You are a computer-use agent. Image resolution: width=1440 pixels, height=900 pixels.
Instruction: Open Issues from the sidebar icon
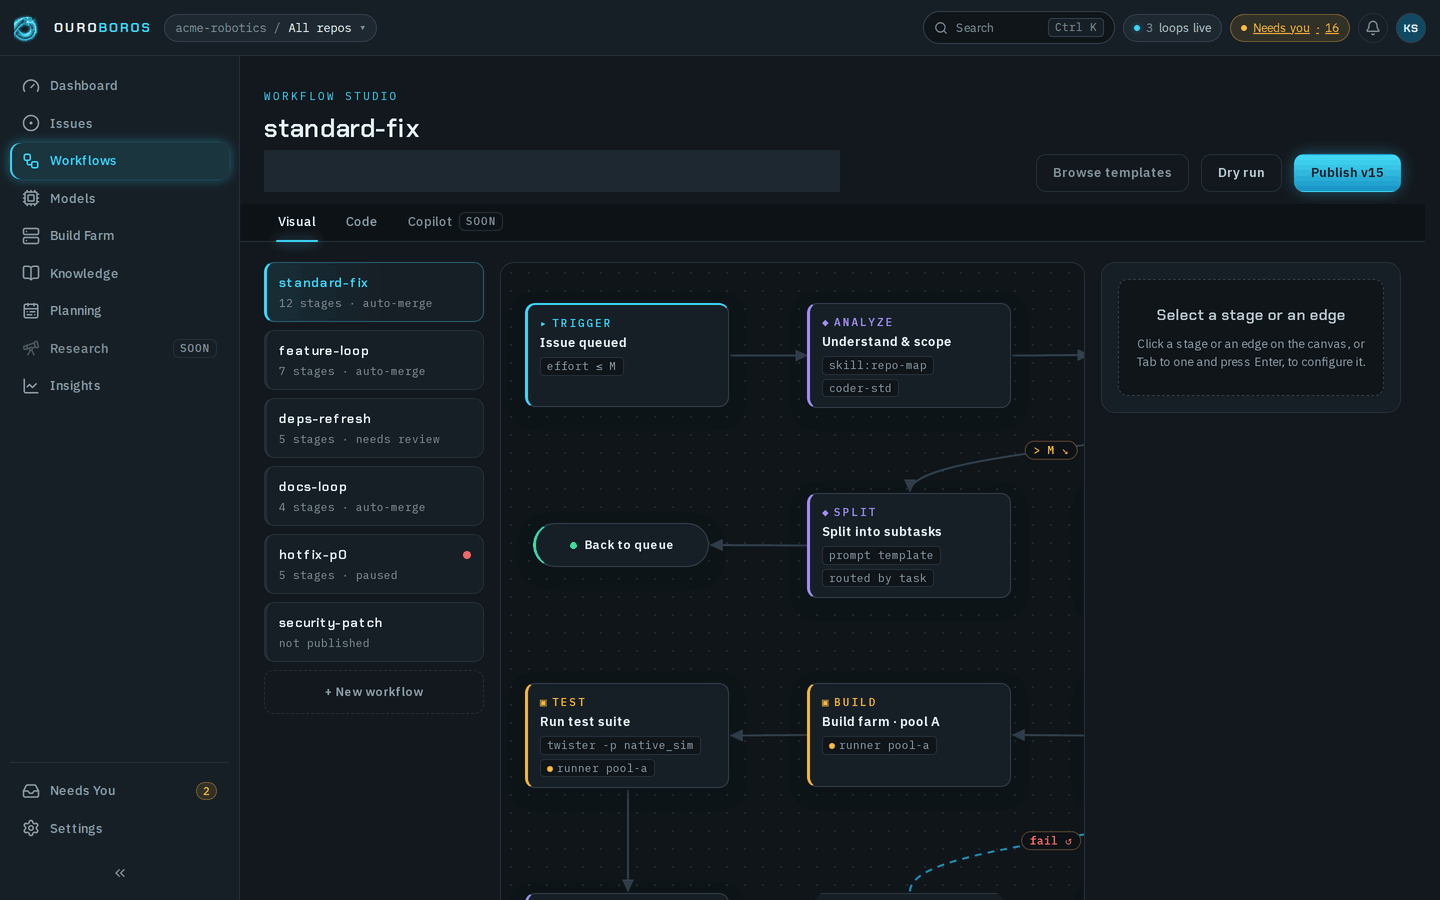pyautogui.click(x=31, y=123)
